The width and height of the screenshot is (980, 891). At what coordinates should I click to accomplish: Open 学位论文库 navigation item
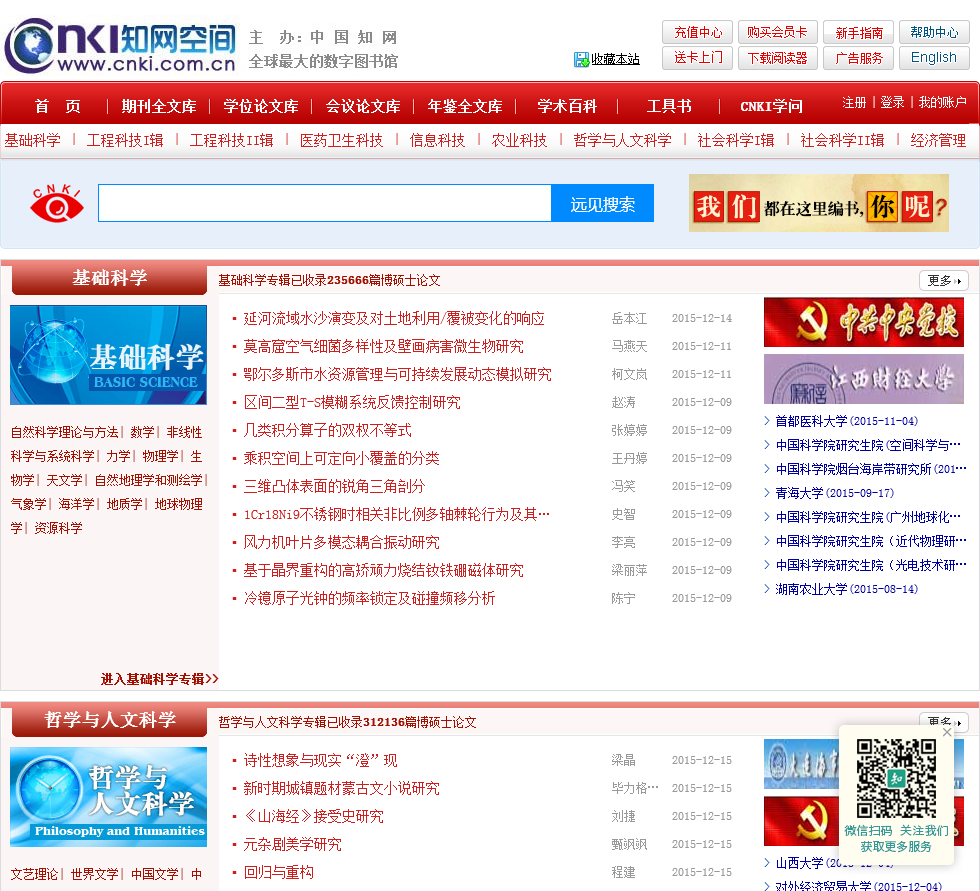pyautogui.click(x=261, y=106)
